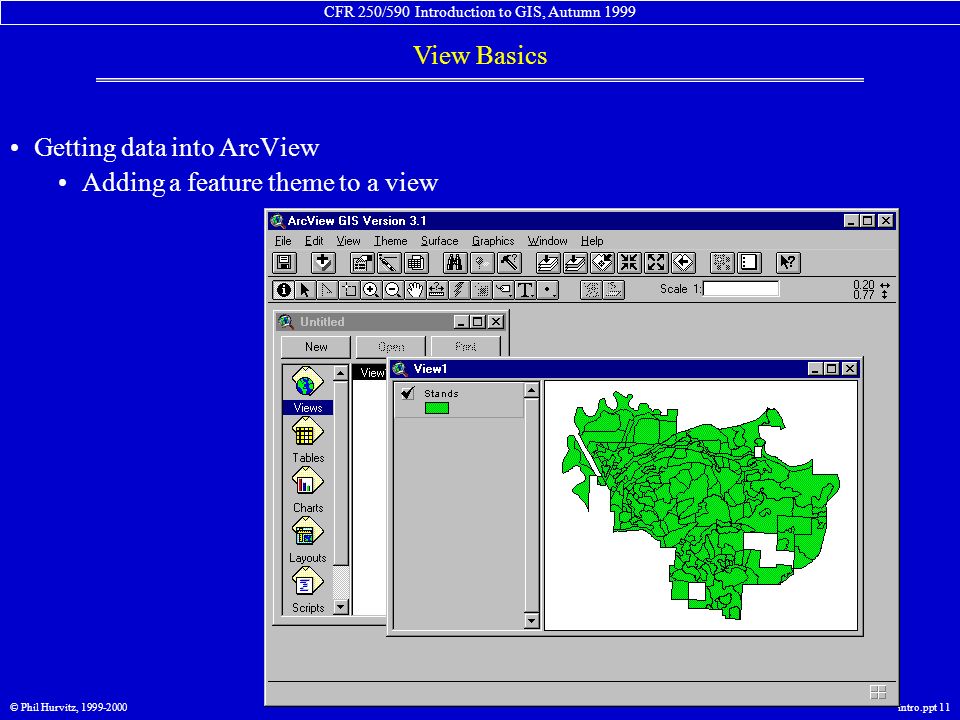The height and width of the screenshot is (720, 960).
Task: Select the Pointer arrow tool
Action: pos(305,290)
